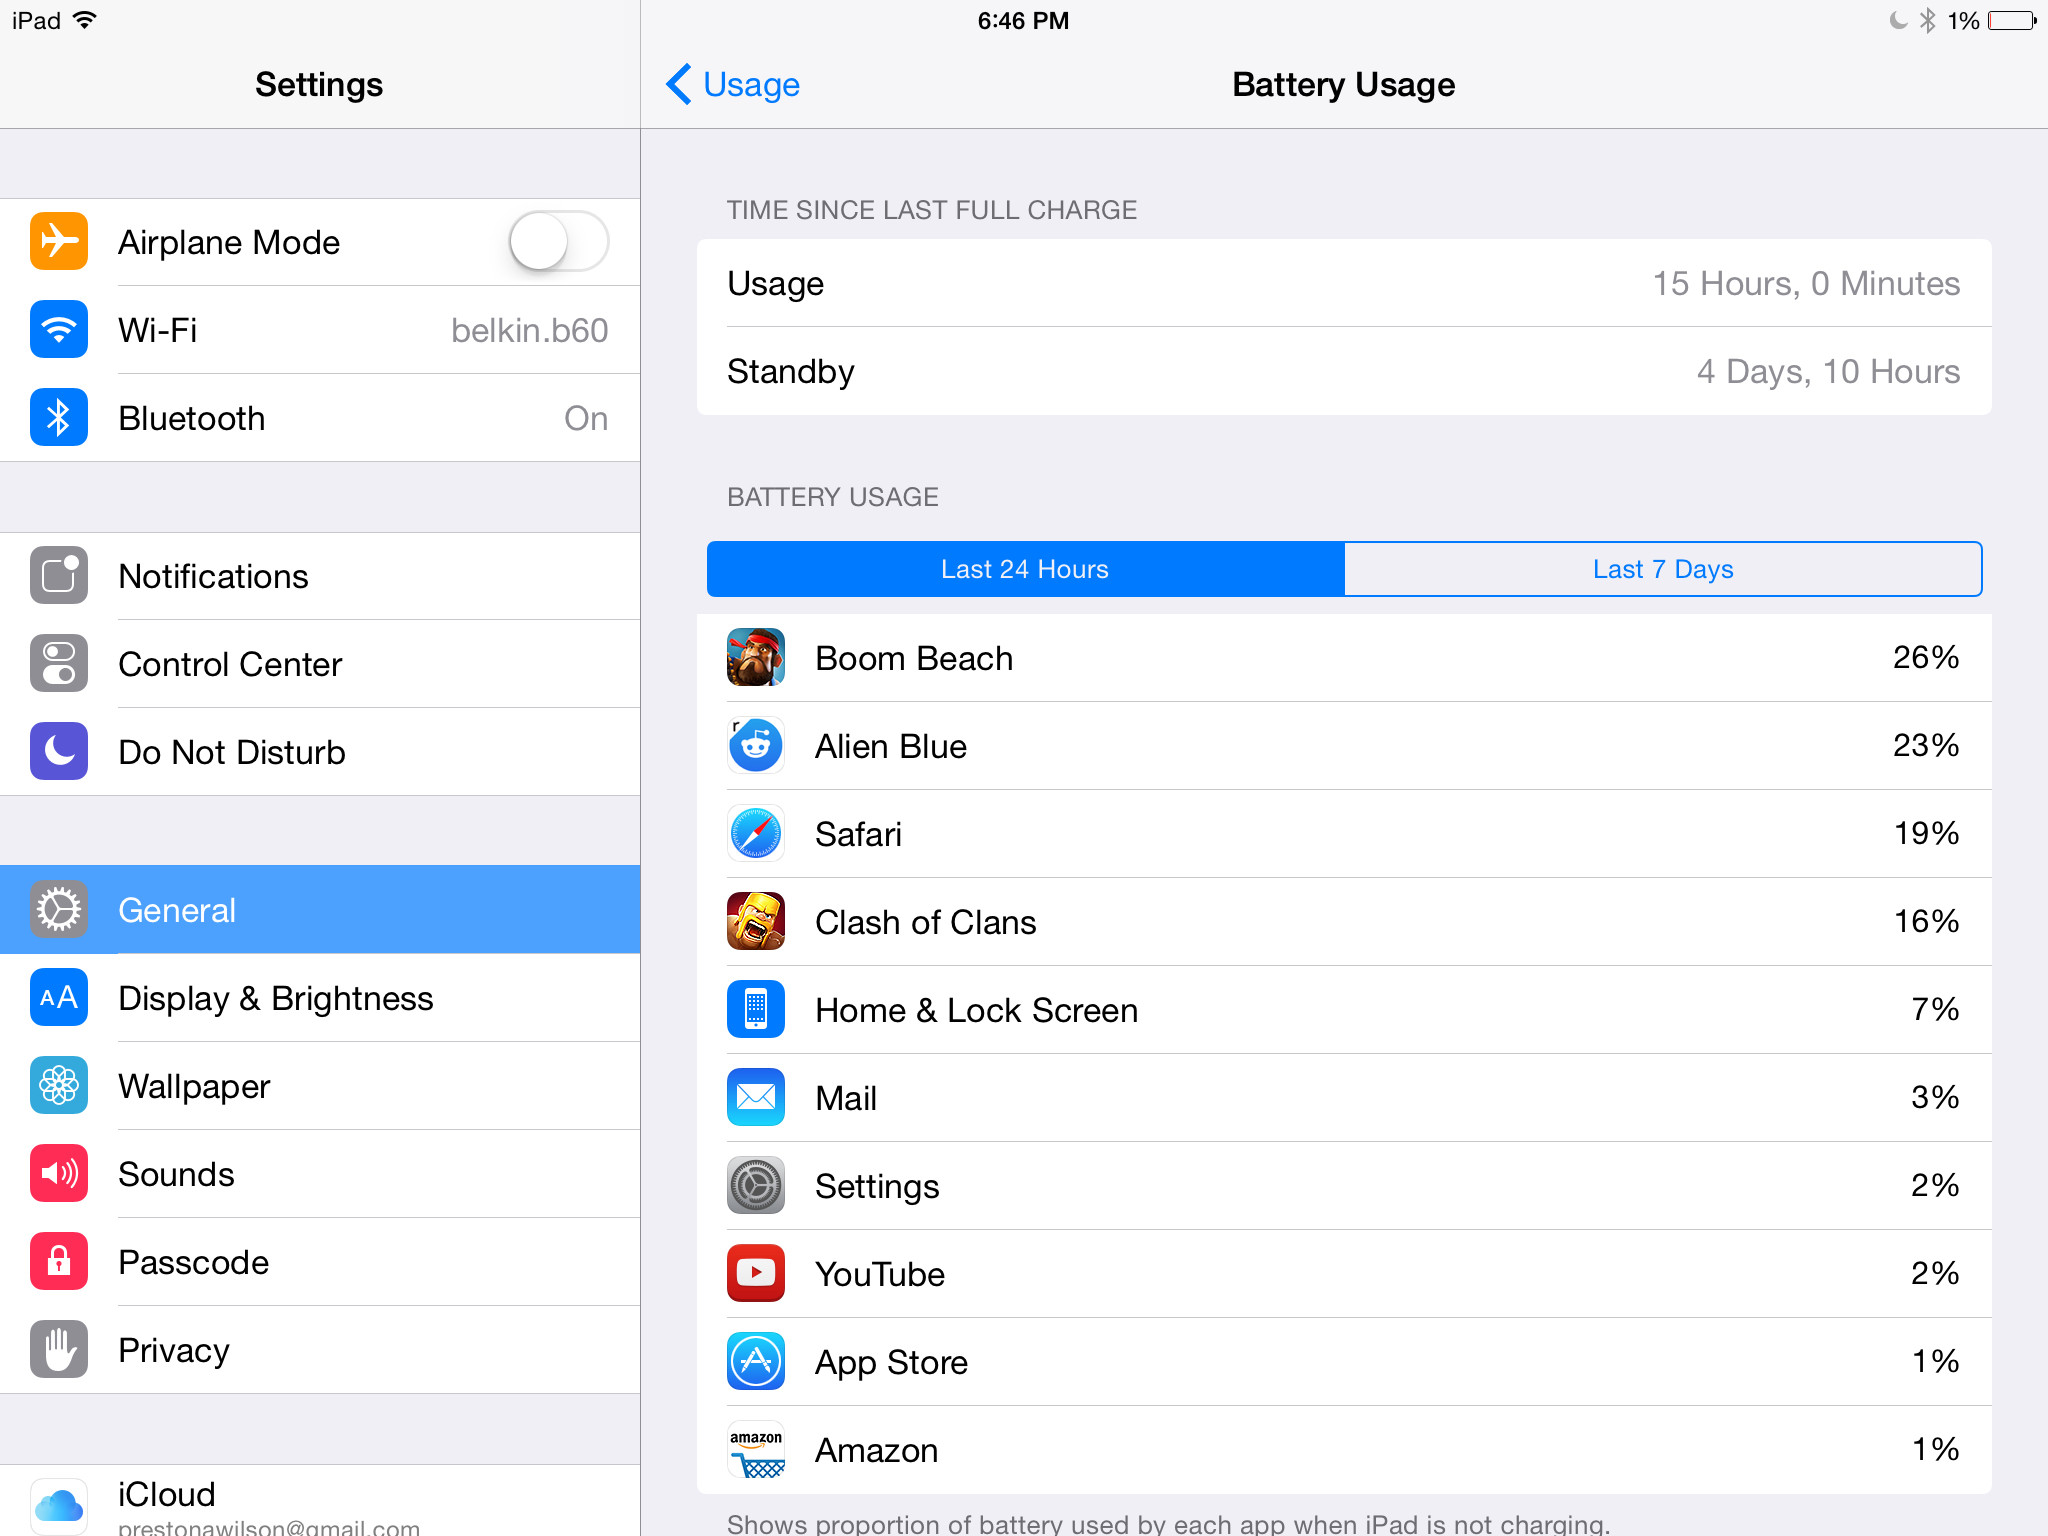Tap the App Store icon
The height and width of the screenshot is (1536, 2048).
click(x=755, y=1362)
